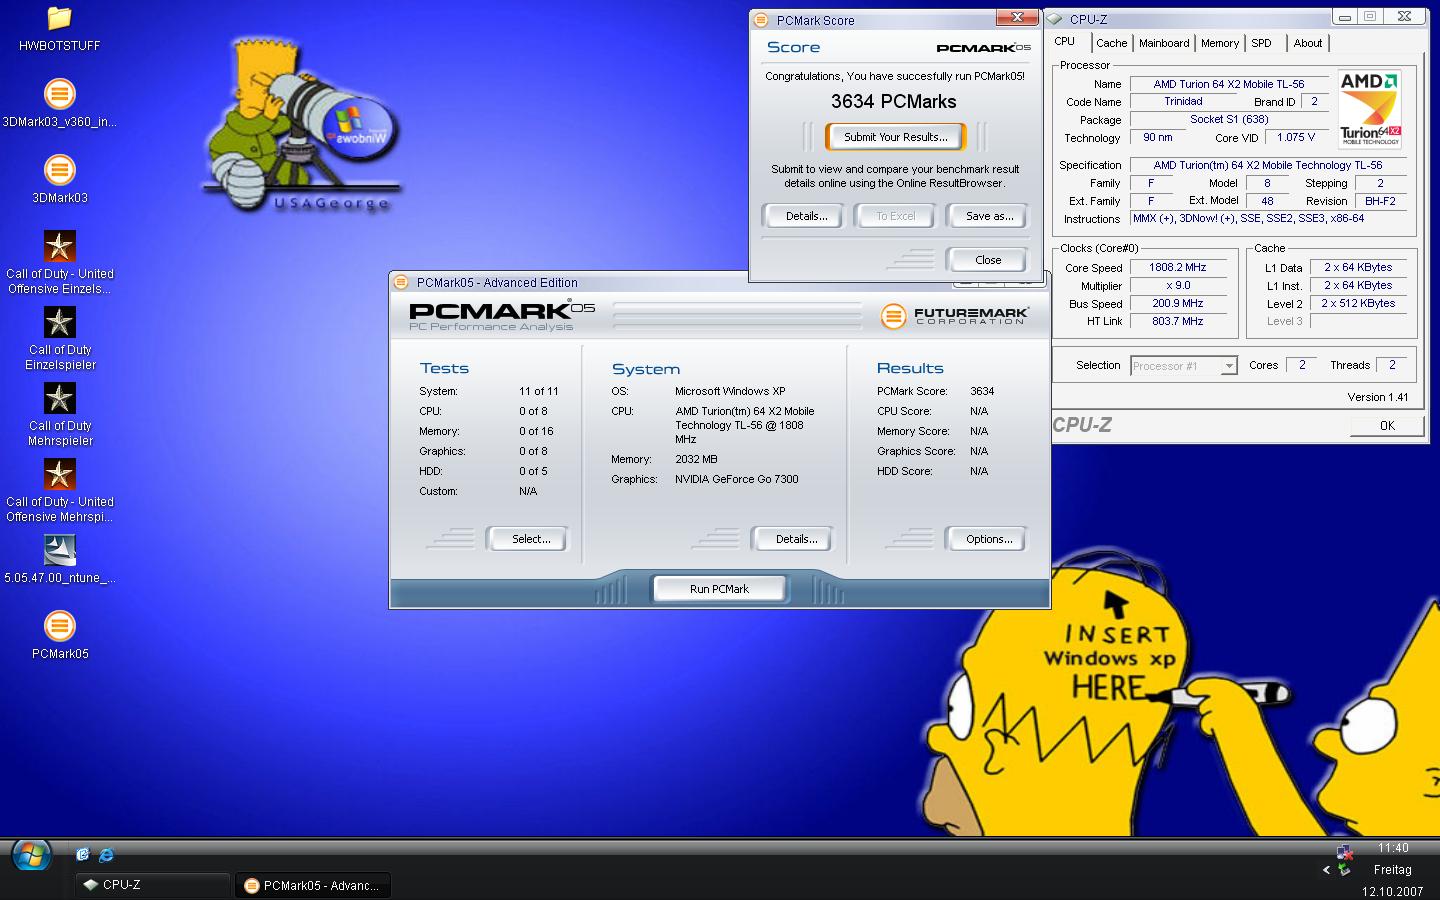1440x900 pixels.
Task: Select the 5.05.47.00_ntune installer icon
Action: pyautogui.click(x=59, y=550)
